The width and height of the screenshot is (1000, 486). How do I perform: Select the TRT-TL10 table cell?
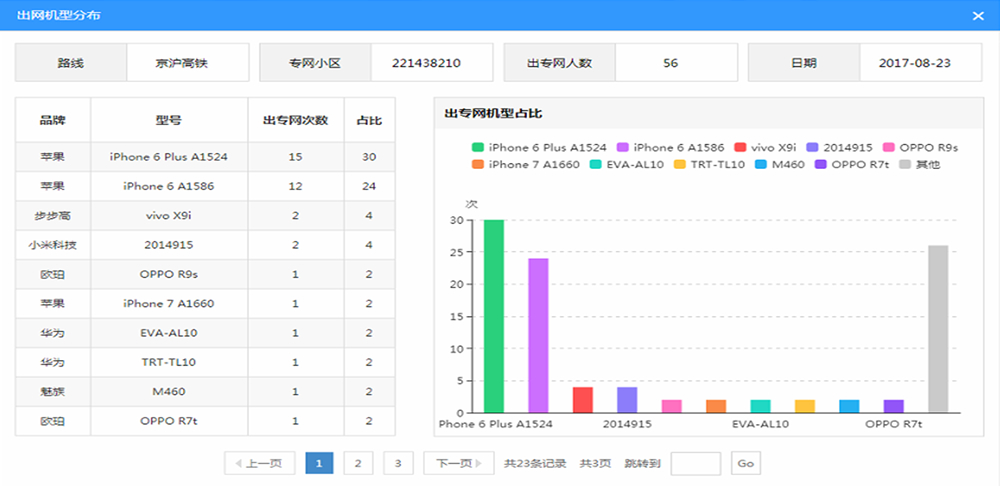coord(169,362)
